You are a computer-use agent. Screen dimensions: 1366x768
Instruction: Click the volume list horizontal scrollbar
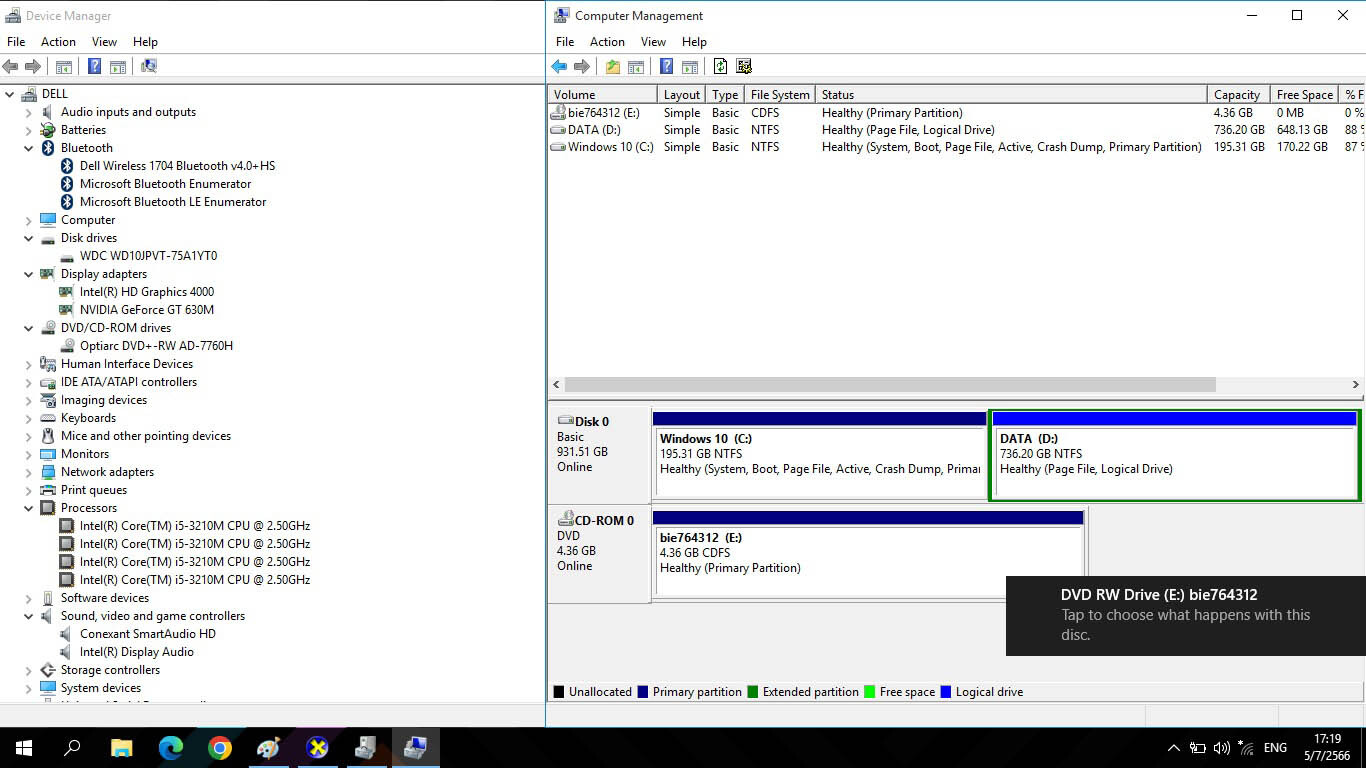tap(890, 385)
